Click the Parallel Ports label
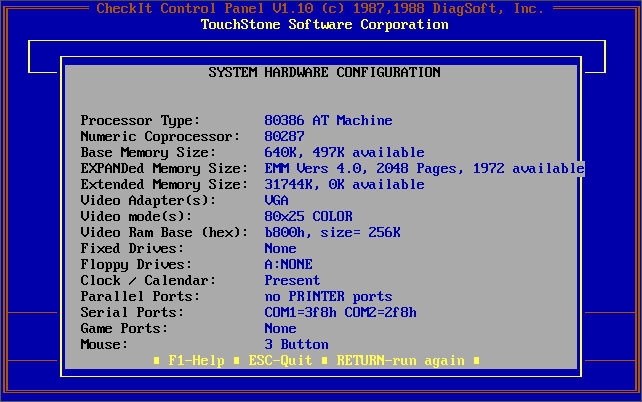Screen dimensions: 642x402 [x=140, y=296]
